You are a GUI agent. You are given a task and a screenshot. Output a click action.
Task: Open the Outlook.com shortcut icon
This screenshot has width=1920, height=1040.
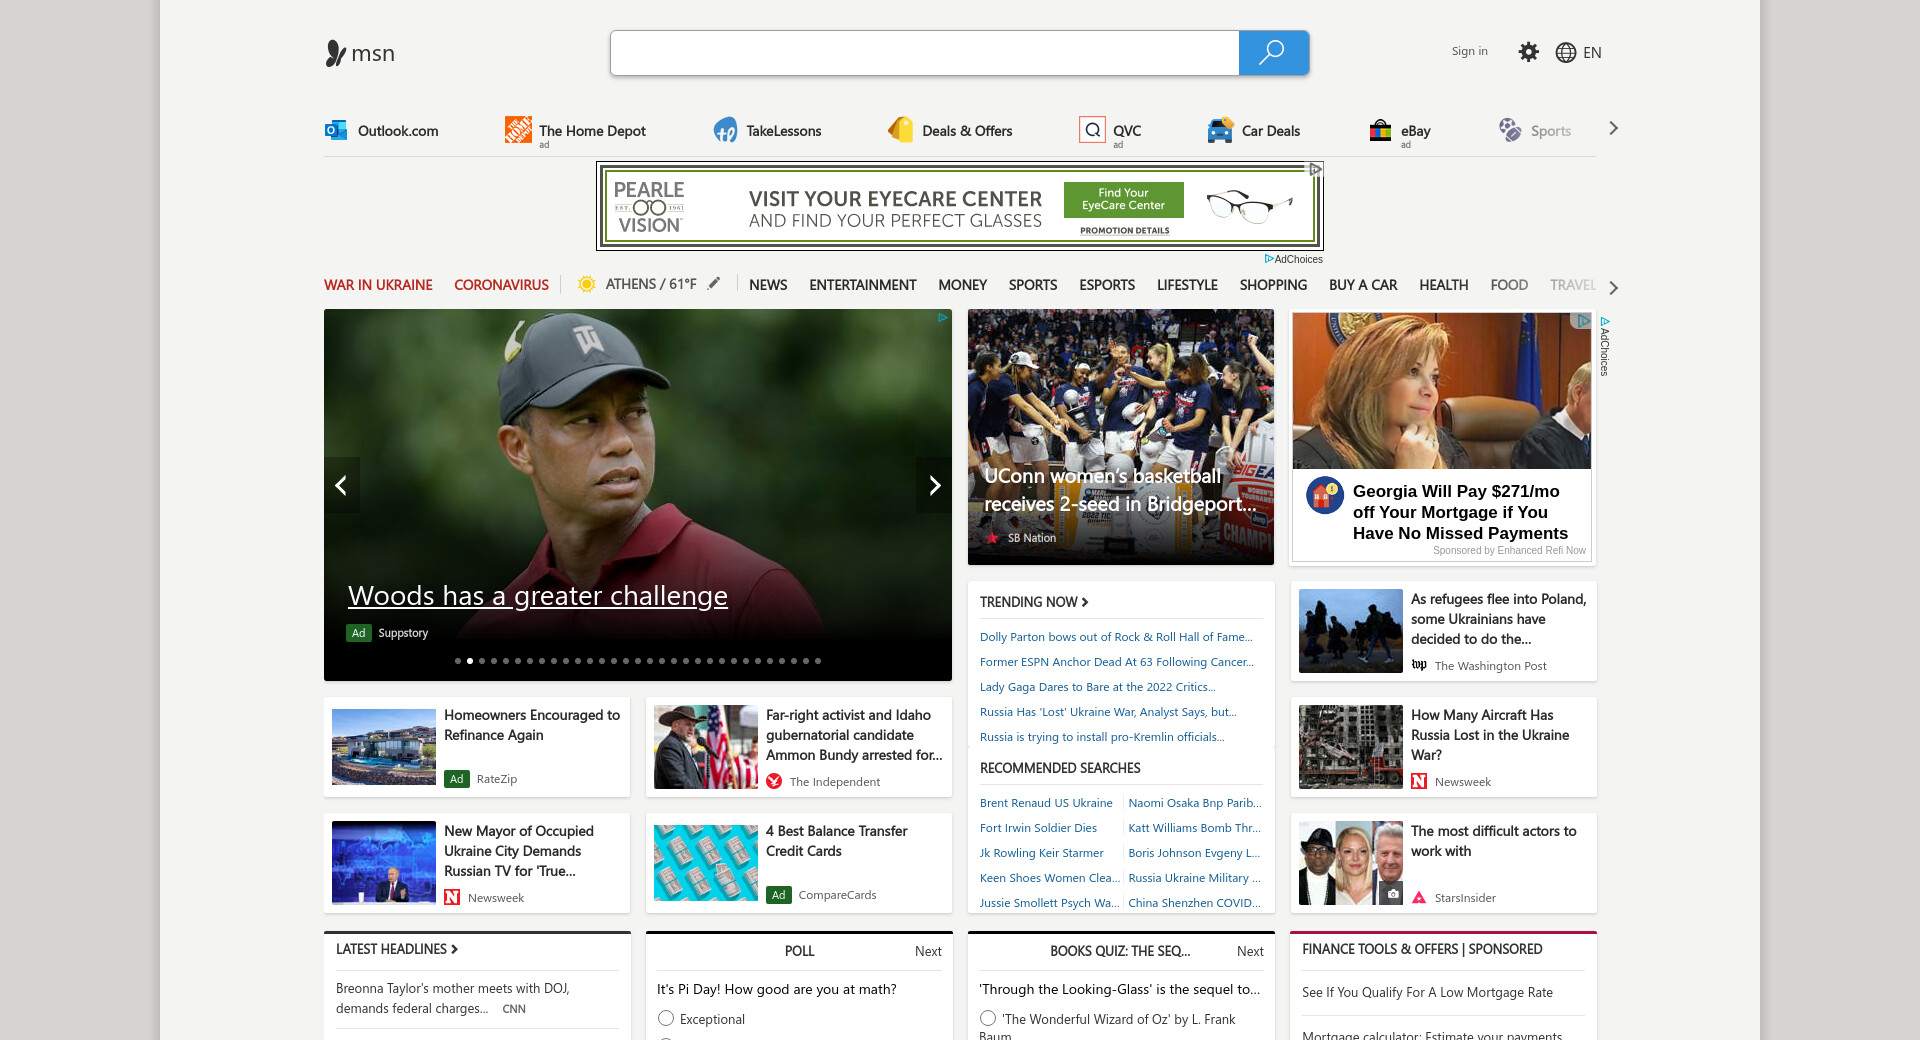point(336,130)
